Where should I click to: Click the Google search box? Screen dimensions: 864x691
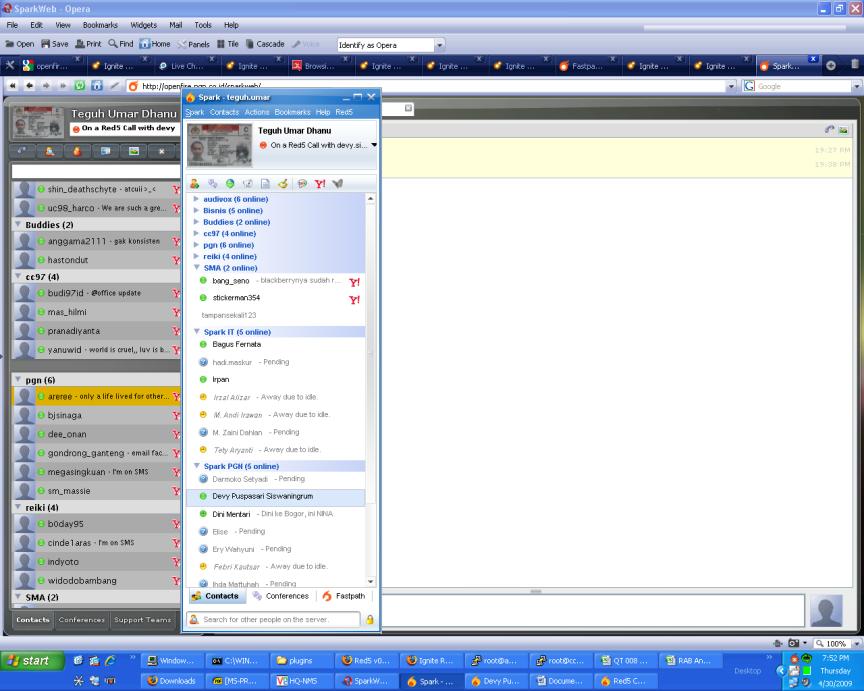coord(803,87)
